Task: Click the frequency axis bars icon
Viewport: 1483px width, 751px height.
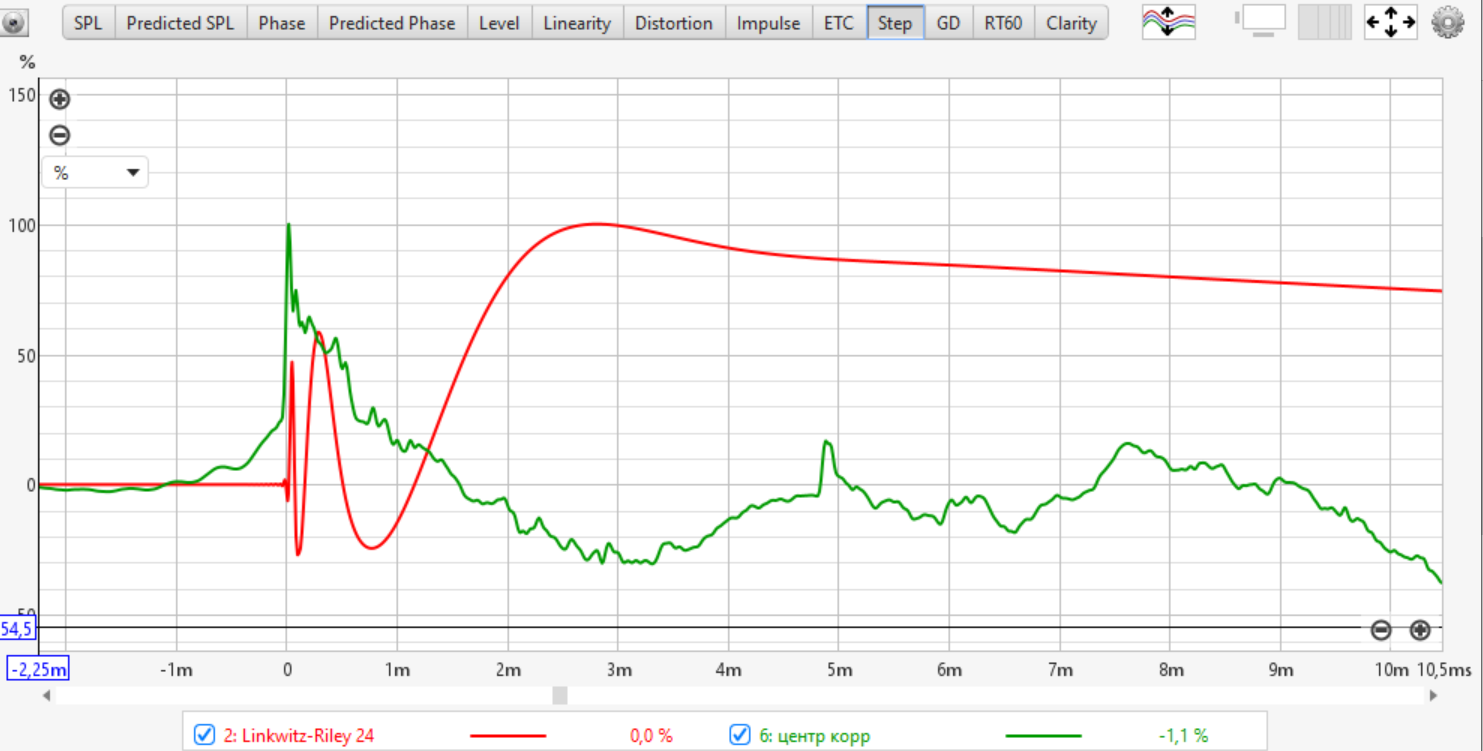Action: (x=1325, y=22)
